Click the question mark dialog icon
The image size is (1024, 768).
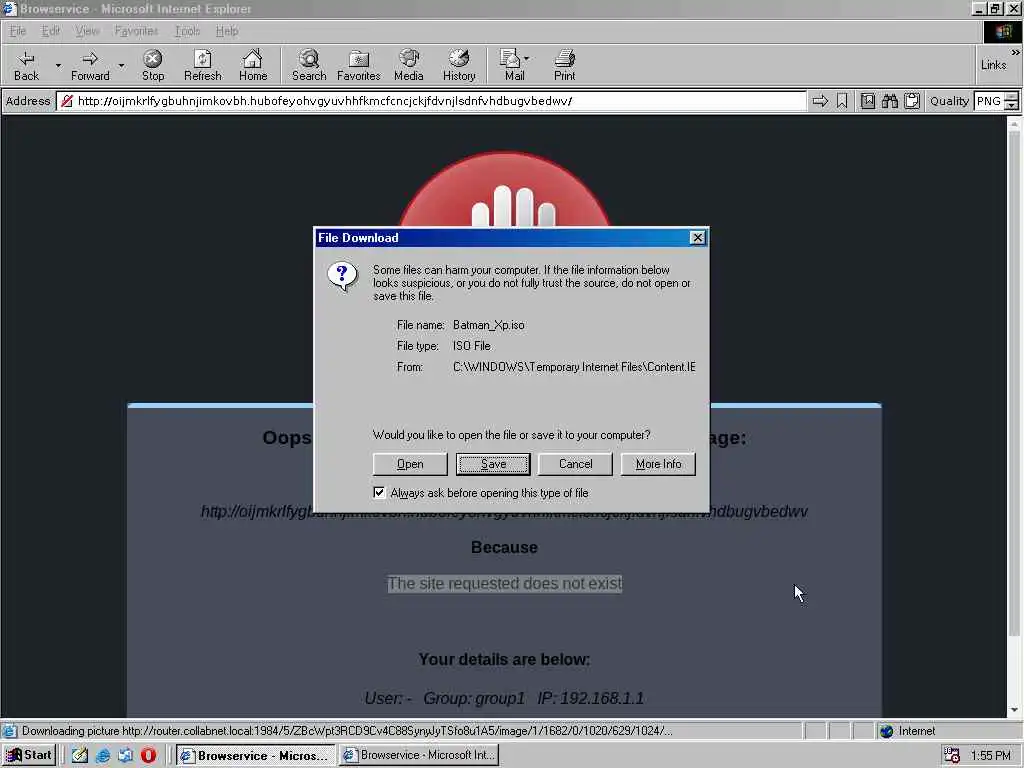(342, 277)
